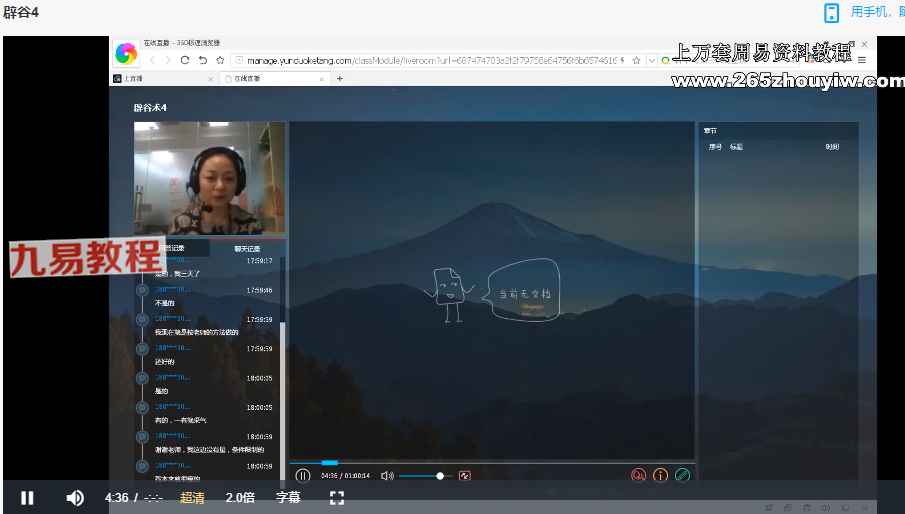Click the avatar beside the 17:59:46 message
The image size is (905, 514).
pos(142,290)
